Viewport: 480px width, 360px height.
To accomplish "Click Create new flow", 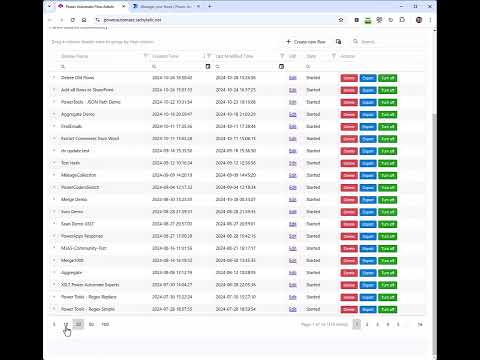I will [306, 42].
